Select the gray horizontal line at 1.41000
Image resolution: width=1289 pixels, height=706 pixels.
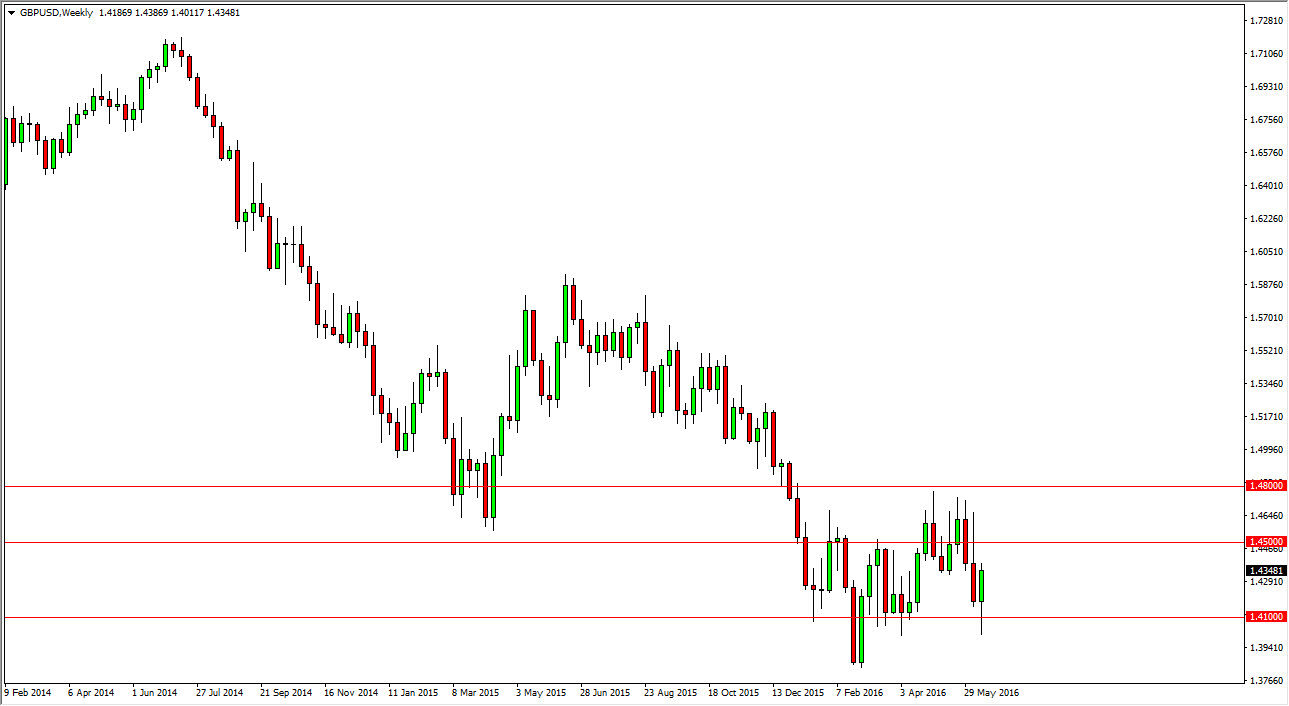coord(623,617)
